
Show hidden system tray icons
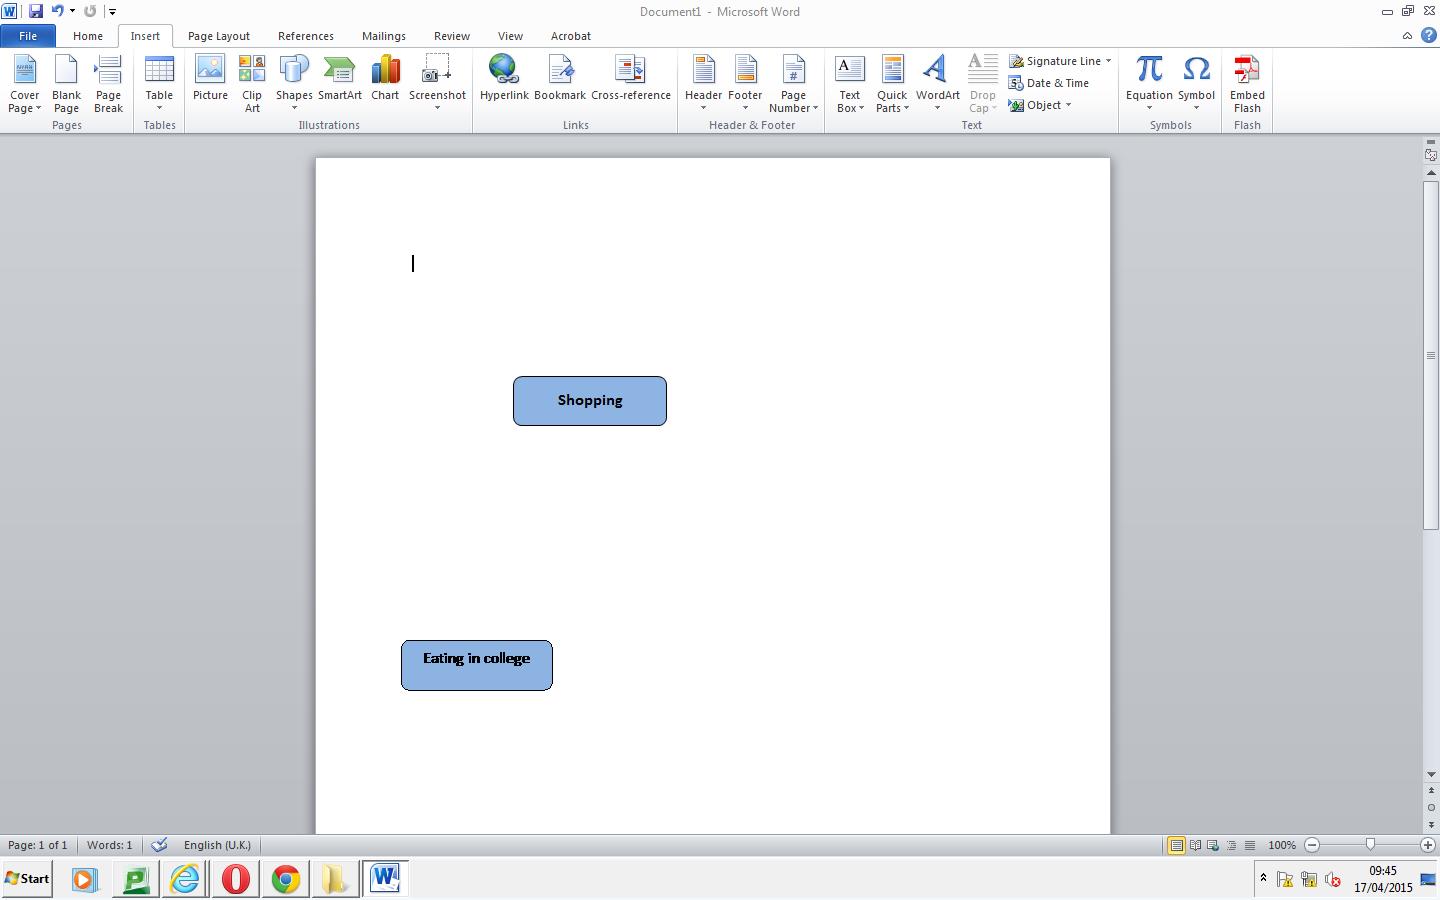click(1263, 878)
